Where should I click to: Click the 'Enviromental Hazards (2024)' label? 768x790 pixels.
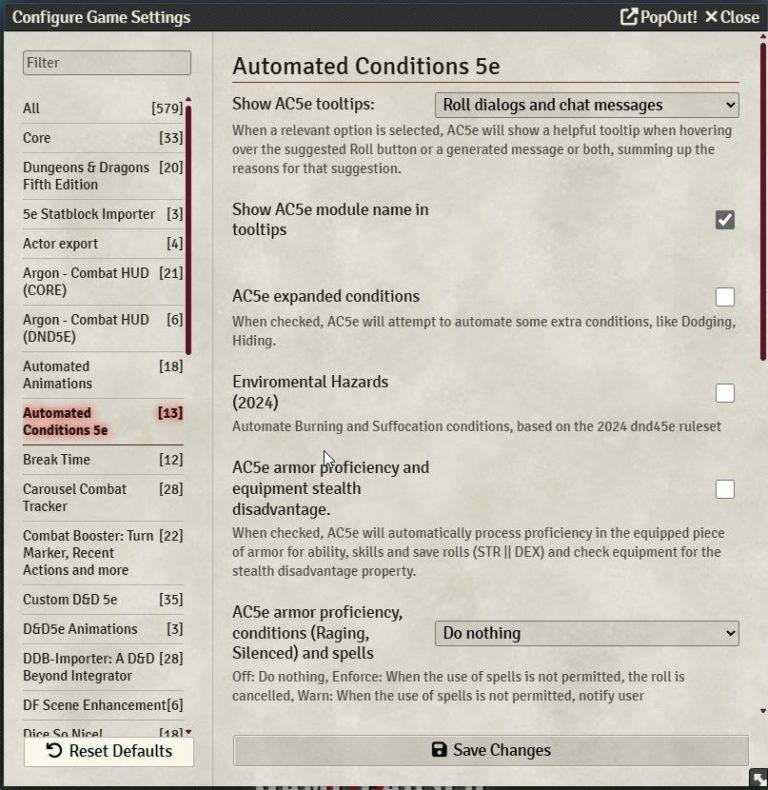point(310,392)
